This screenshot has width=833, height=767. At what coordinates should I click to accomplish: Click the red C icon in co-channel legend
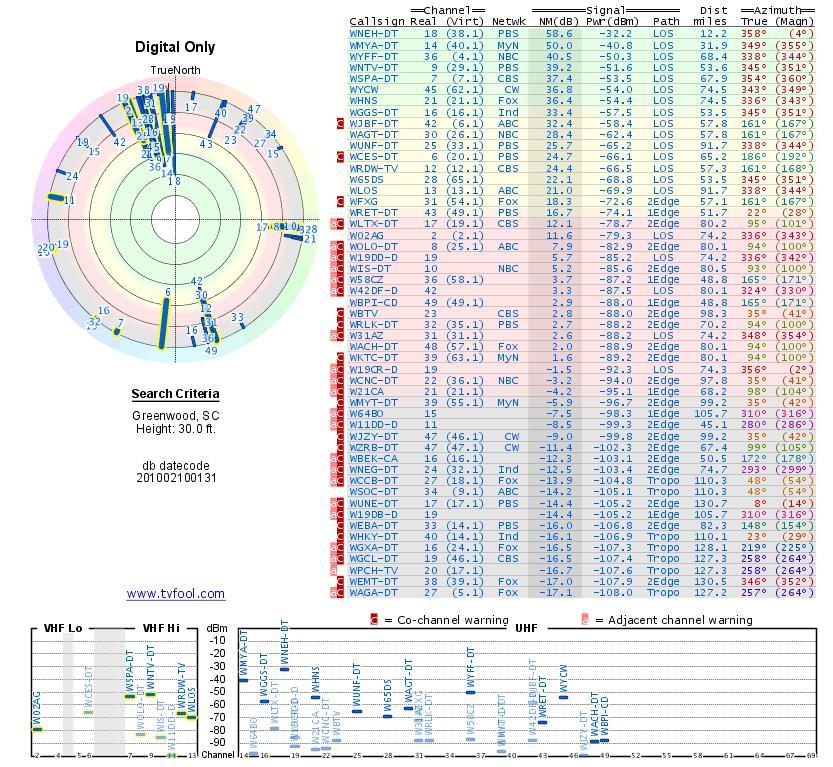374,620
